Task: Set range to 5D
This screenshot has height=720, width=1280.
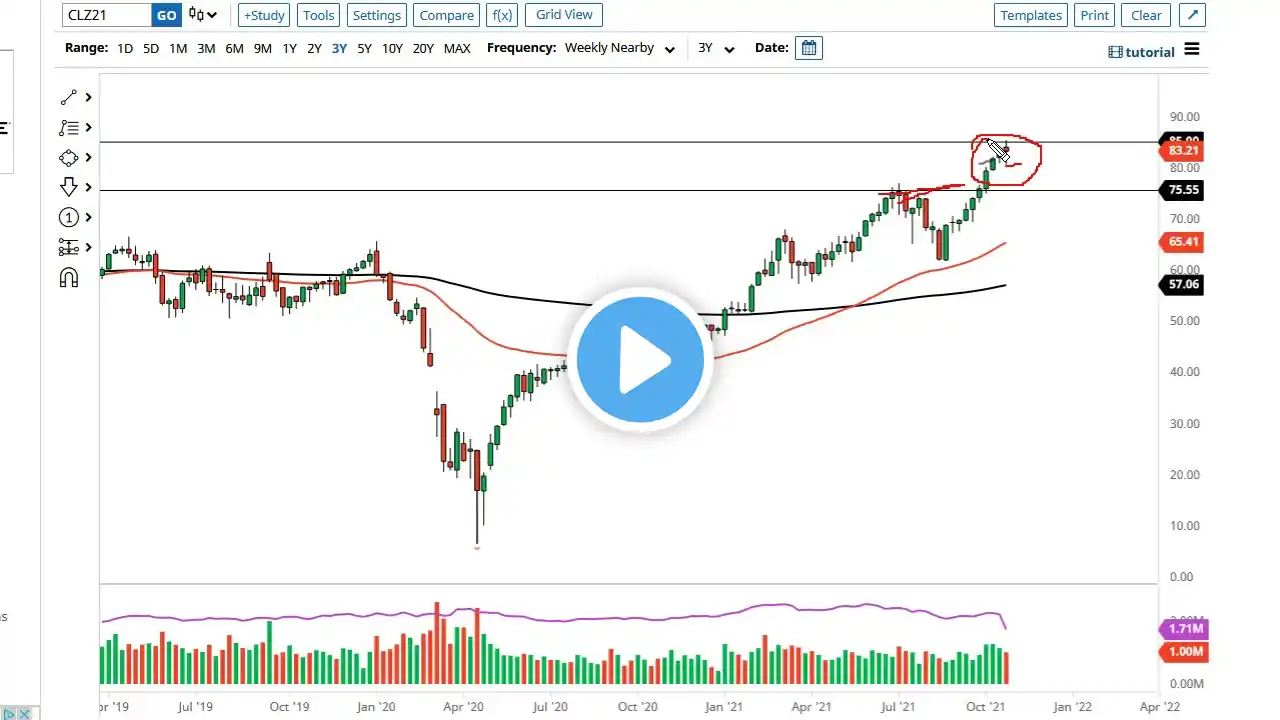Action: (x=151, y=48)
